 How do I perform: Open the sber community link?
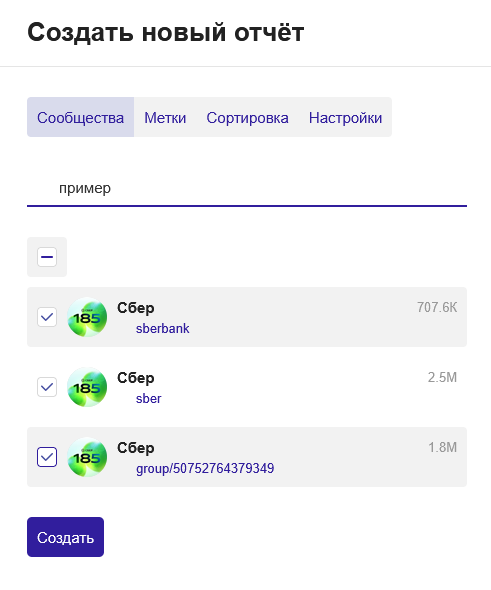[149, 398]
